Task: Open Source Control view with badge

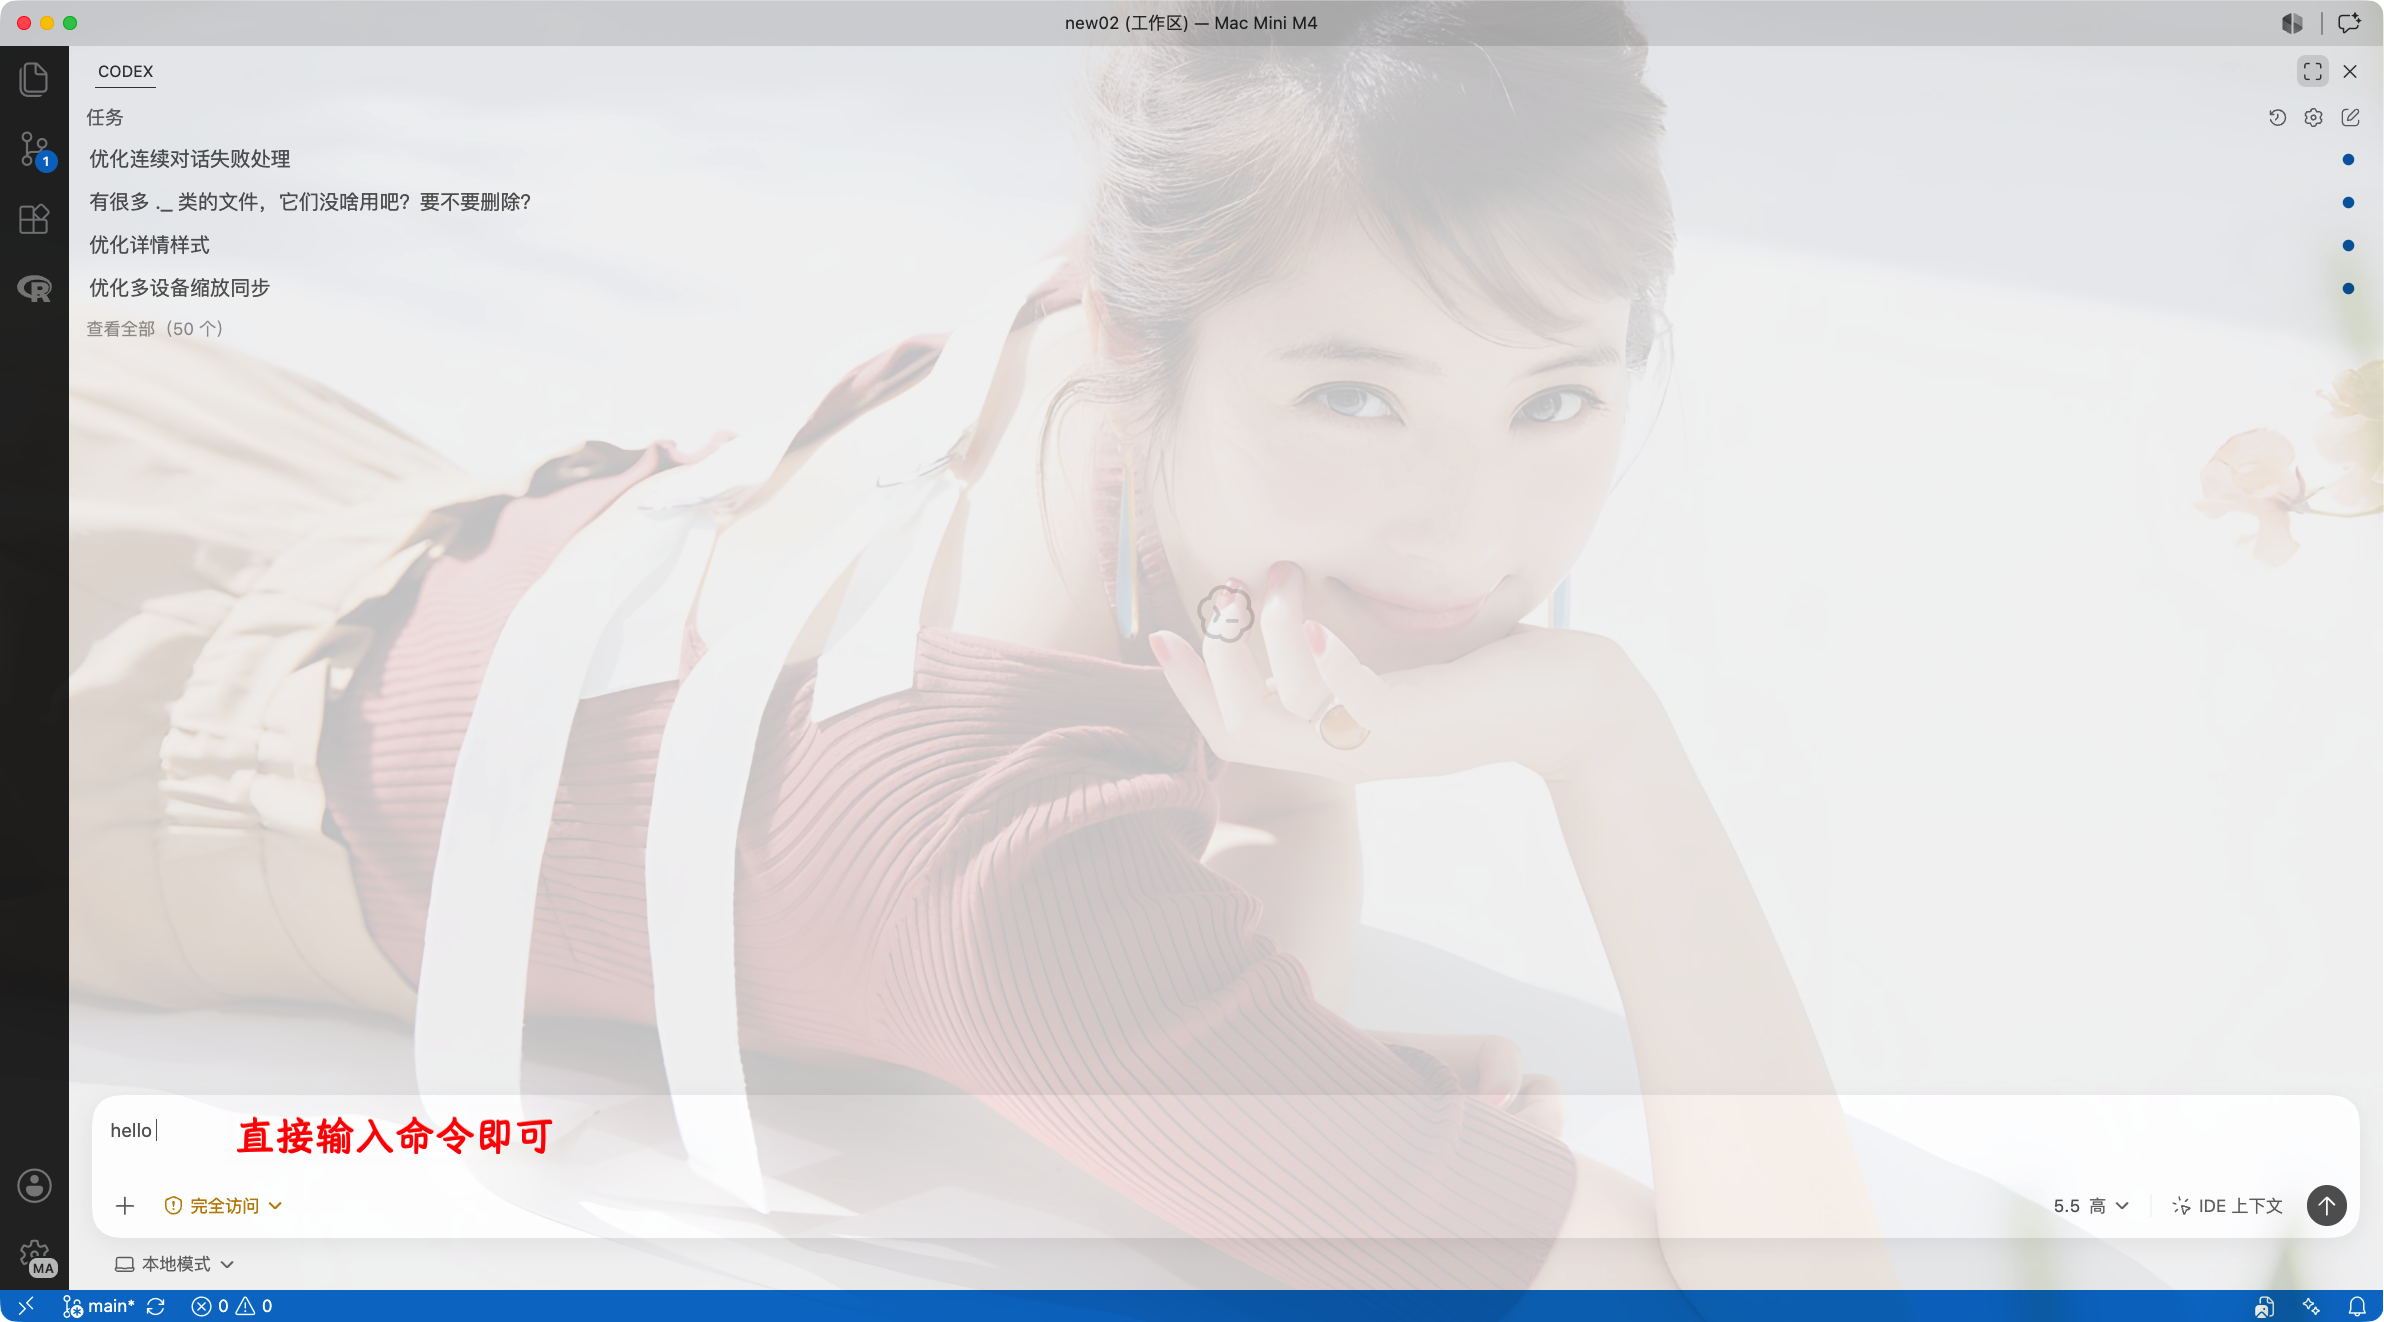Action: click(36, 150)
